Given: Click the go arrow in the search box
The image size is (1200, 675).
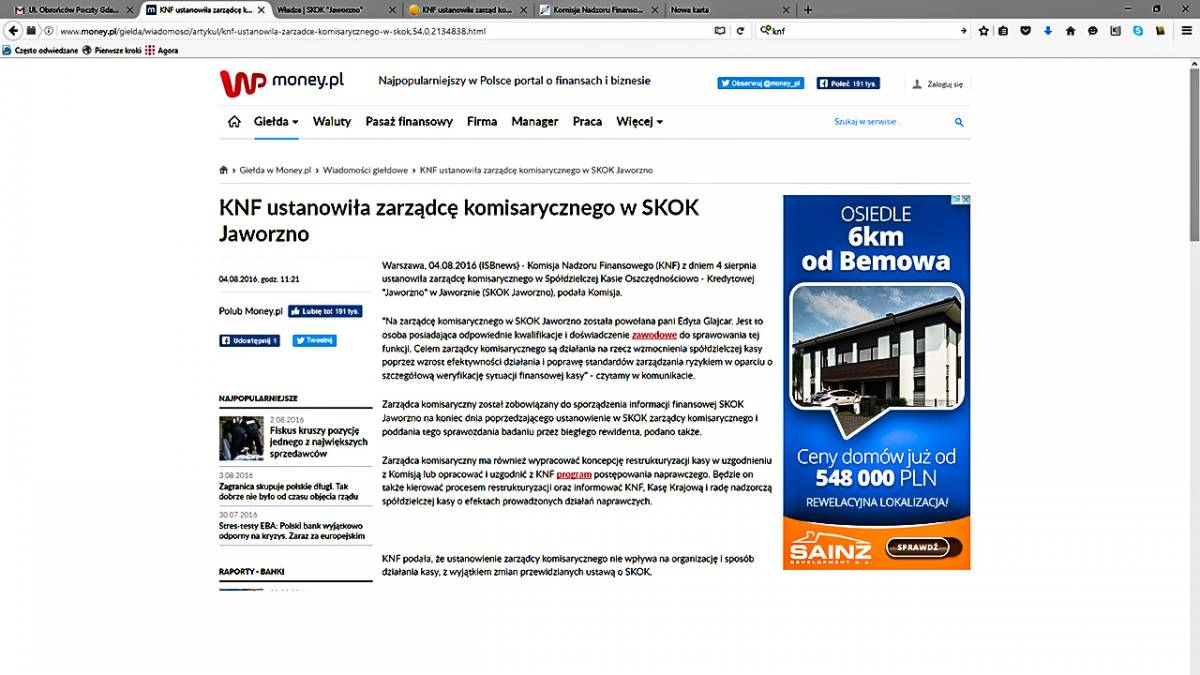Looking at the screenshot, I should [x=965, y=31].
